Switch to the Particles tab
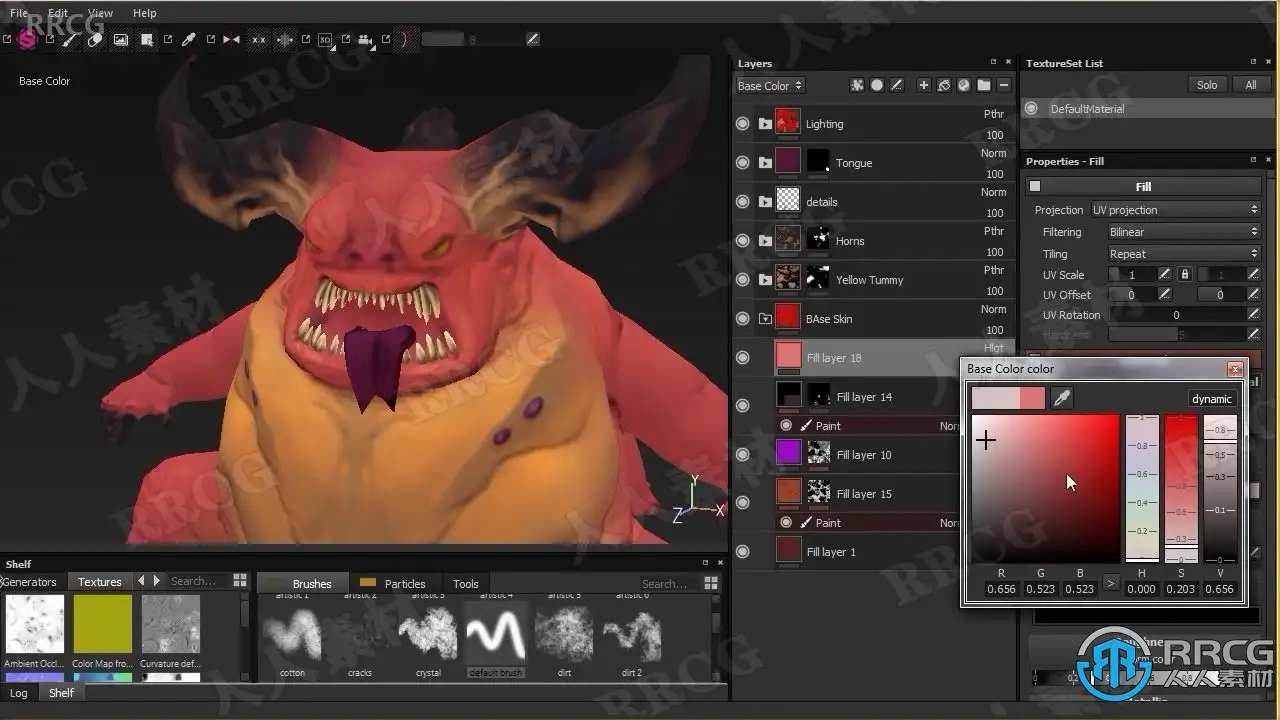Image resolution: width=1280 pixels, height=720 pixels. pyautogui.click(x=404, y=584)
